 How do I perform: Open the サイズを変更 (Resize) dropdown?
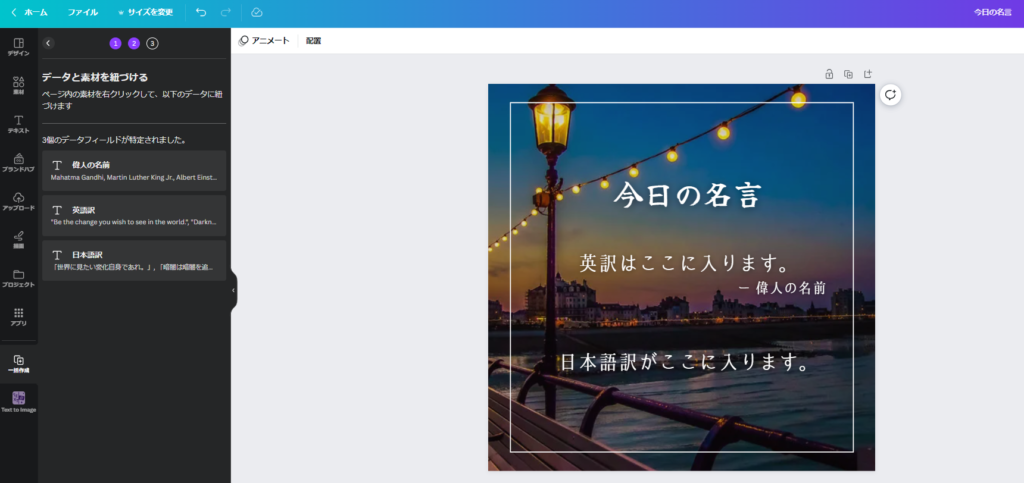[x=145, y=12]
